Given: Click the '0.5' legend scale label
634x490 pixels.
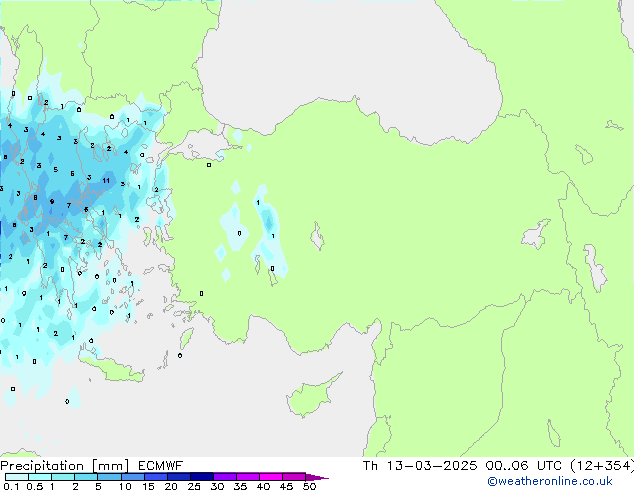Looking at the screenshot, I should tap(35, 486).
